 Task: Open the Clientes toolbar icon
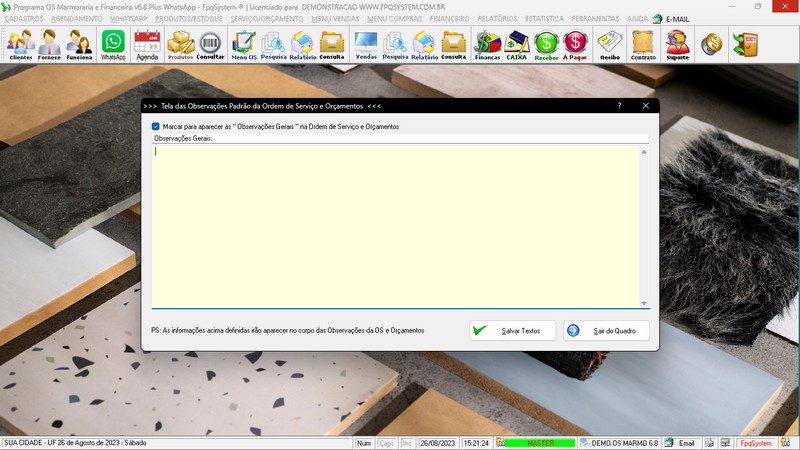20,44
